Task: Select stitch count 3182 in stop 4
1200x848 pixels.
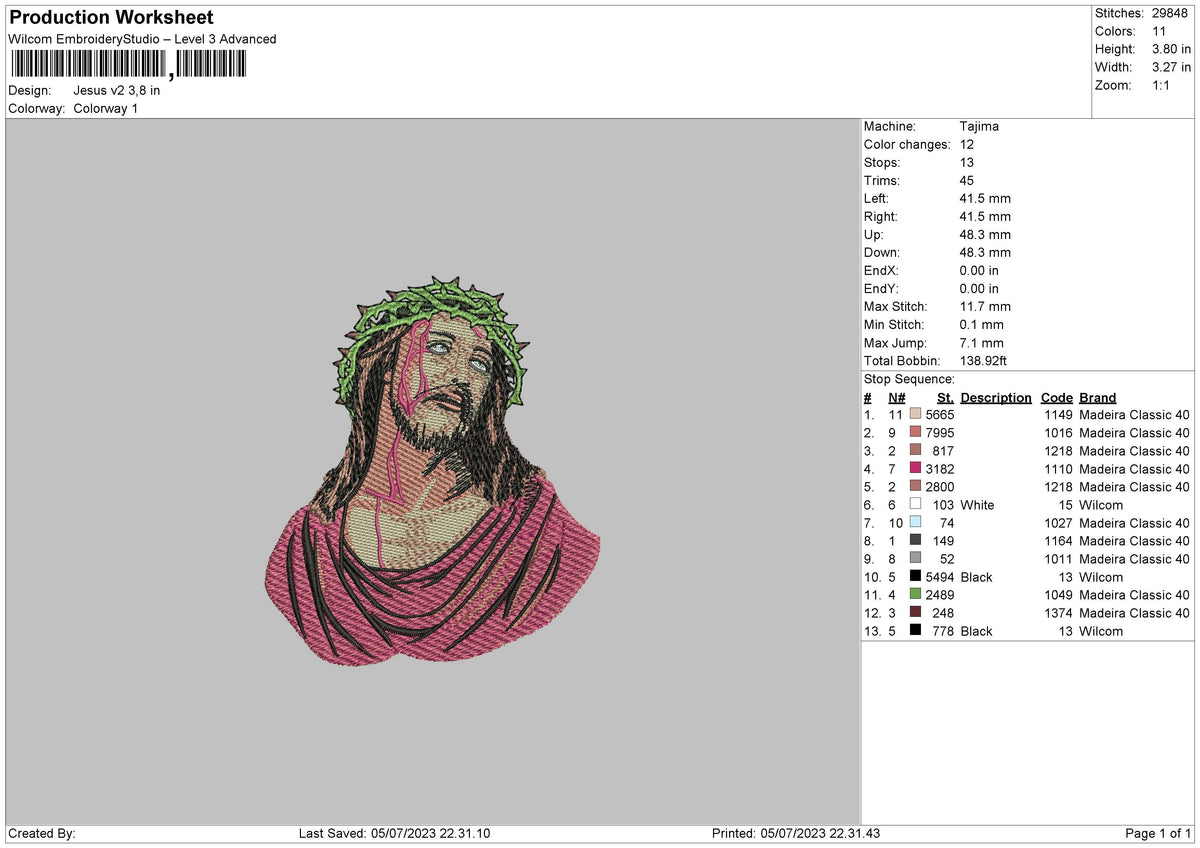Action: 940,469
